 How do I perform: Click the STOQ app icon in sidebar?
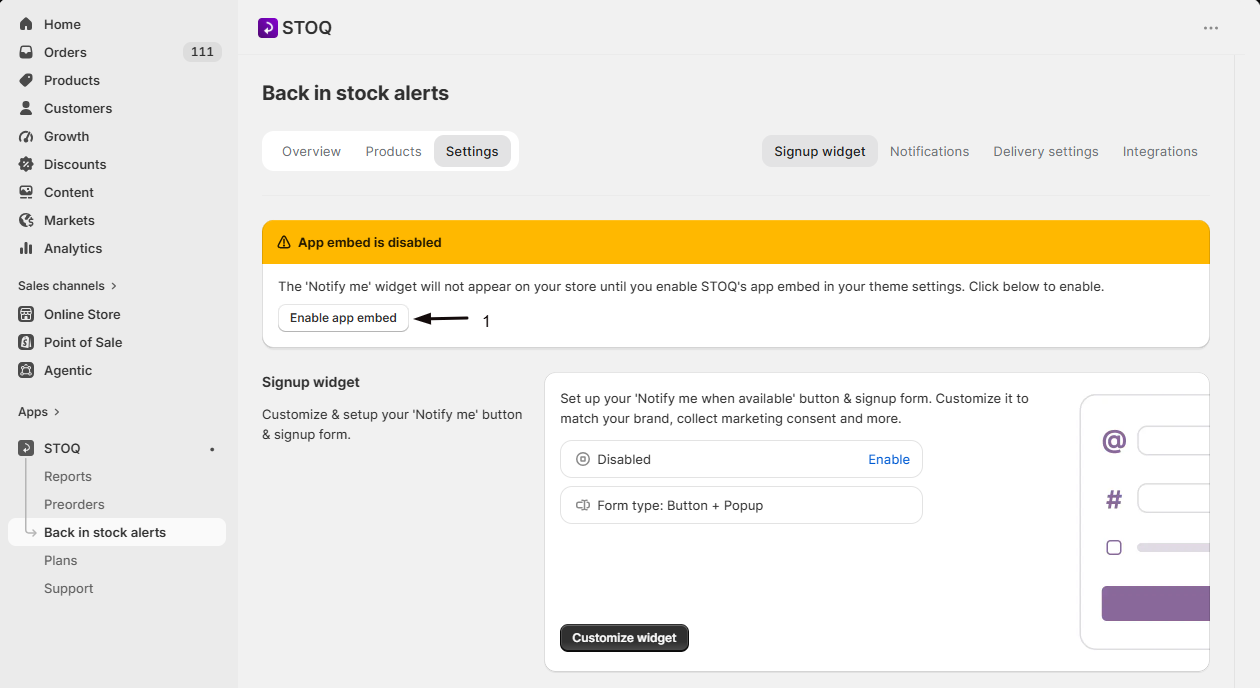26,448
